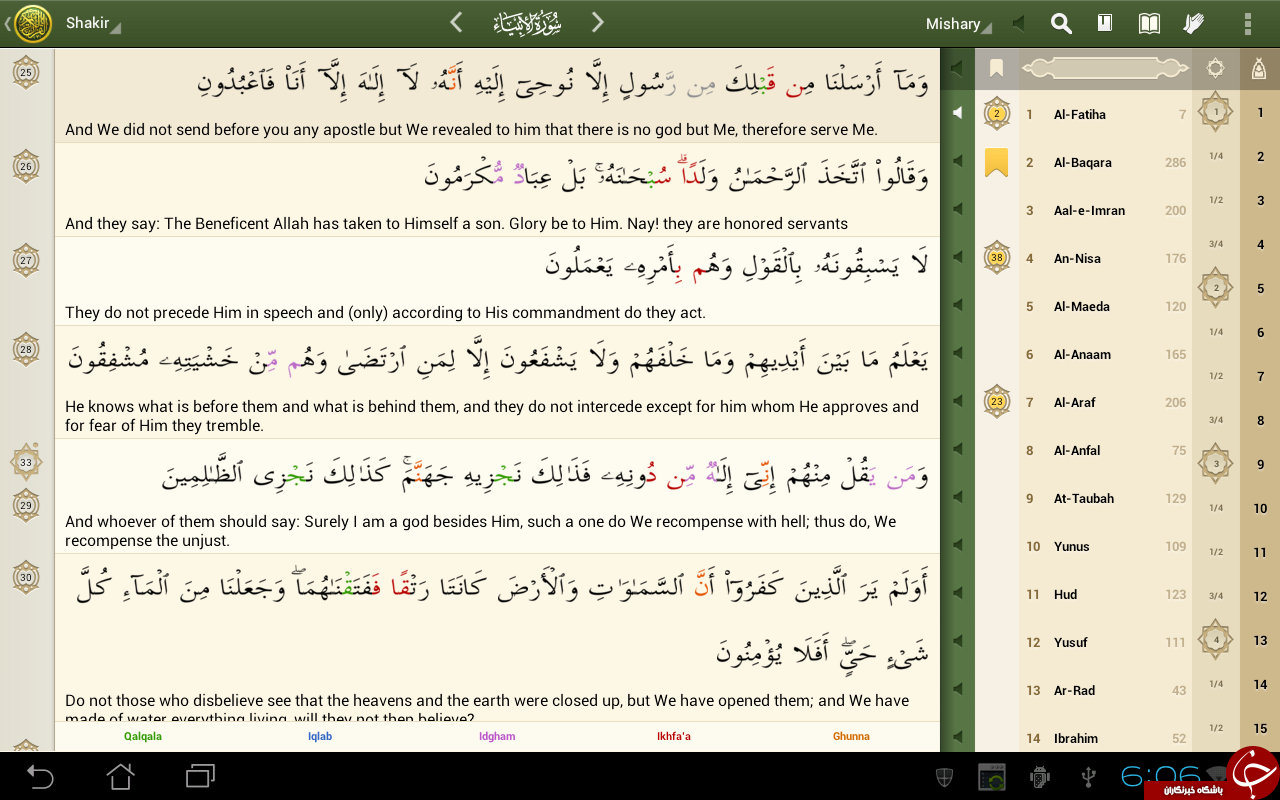Select the Hizb star icon in sidebar header

tap(1215, 68)
